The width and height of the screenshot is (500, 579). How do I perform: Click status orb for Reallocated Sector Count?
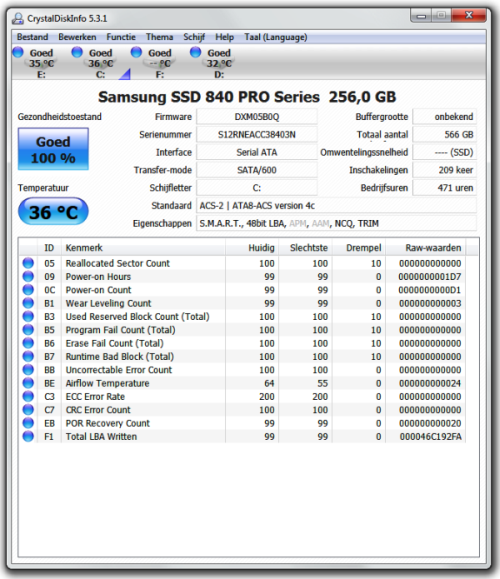[28, 263]
